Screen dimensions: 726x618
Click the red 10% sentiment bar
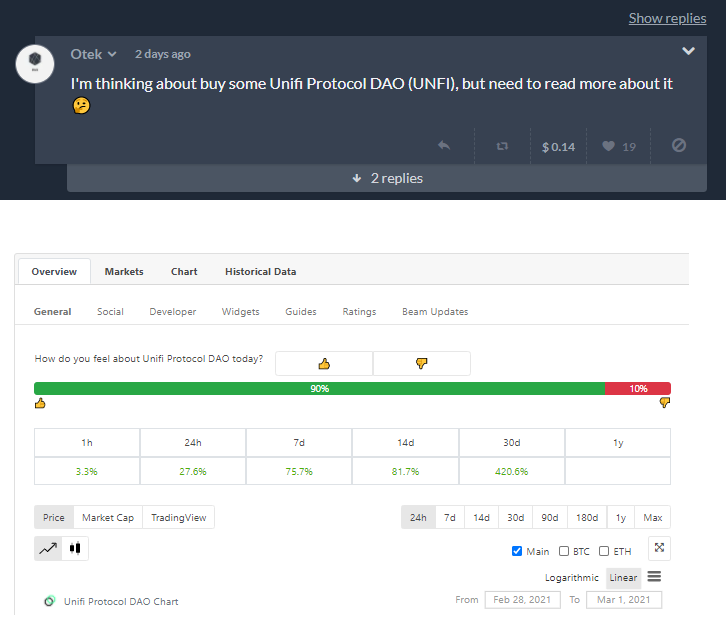(x=638, y=388)
